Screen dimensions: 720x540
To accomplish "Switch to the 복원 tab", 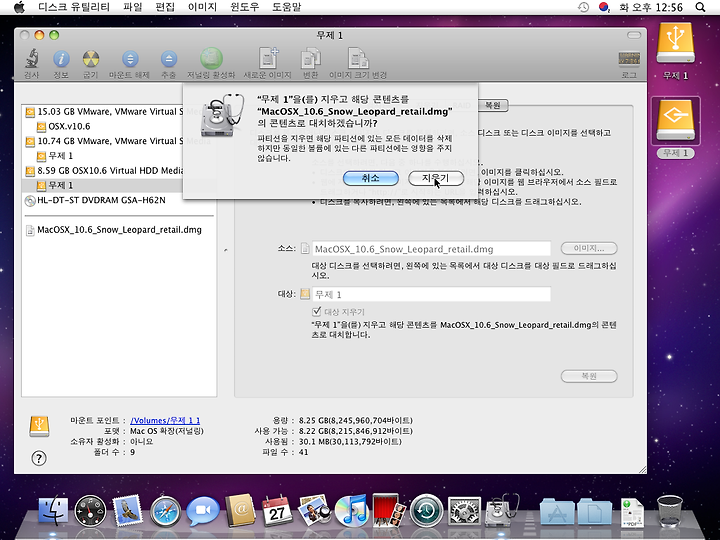I will [493, 105].
